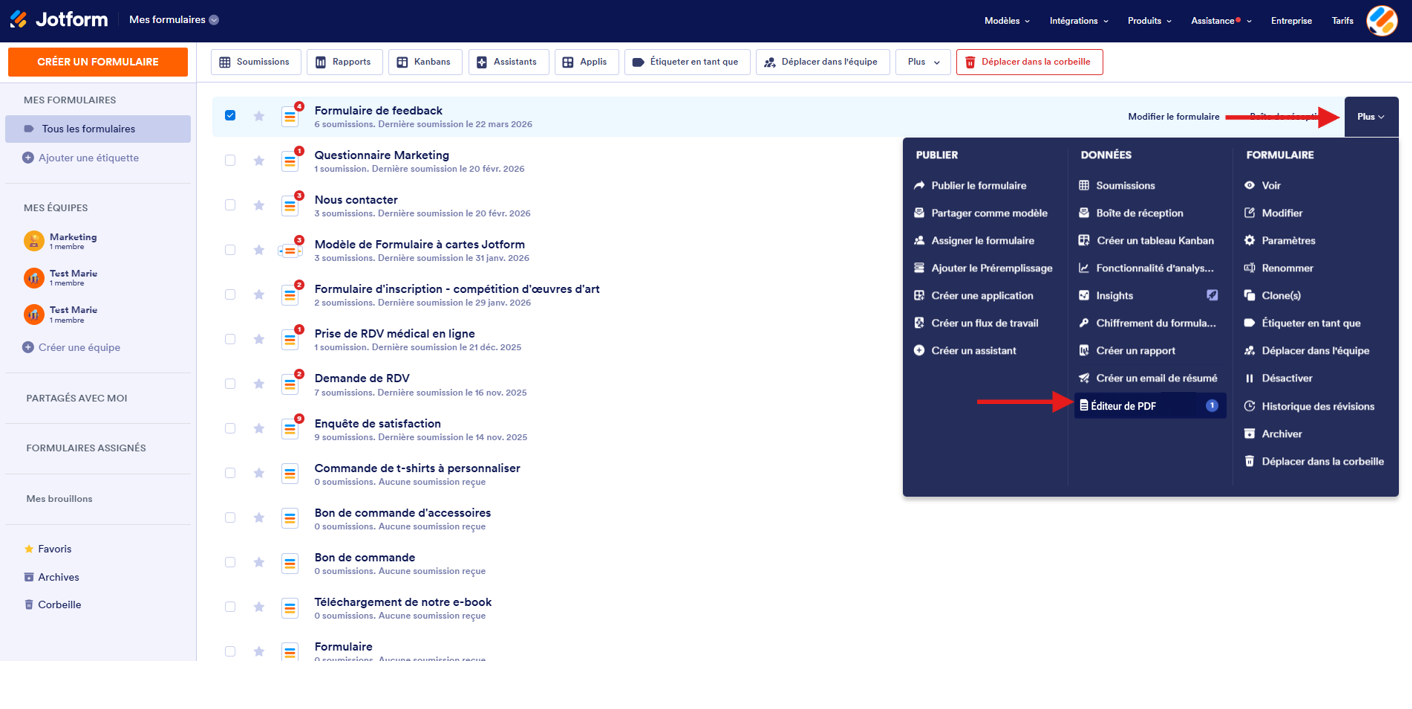Viewport: 1412px width, 709px height.
Task: Open Soumissions from the toolbar
Action: pyautogui.click(x=255, y=61)
